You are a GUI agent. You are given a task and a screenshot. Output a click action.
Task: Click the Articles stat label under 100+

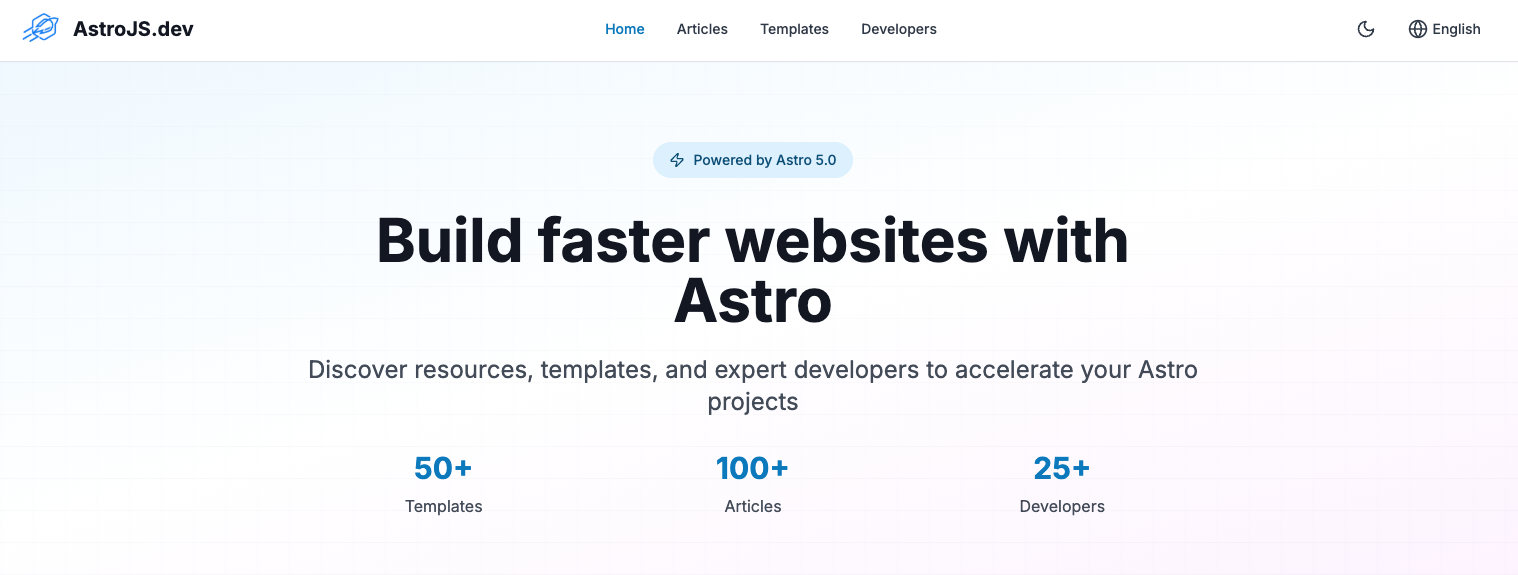click(753, 506)
